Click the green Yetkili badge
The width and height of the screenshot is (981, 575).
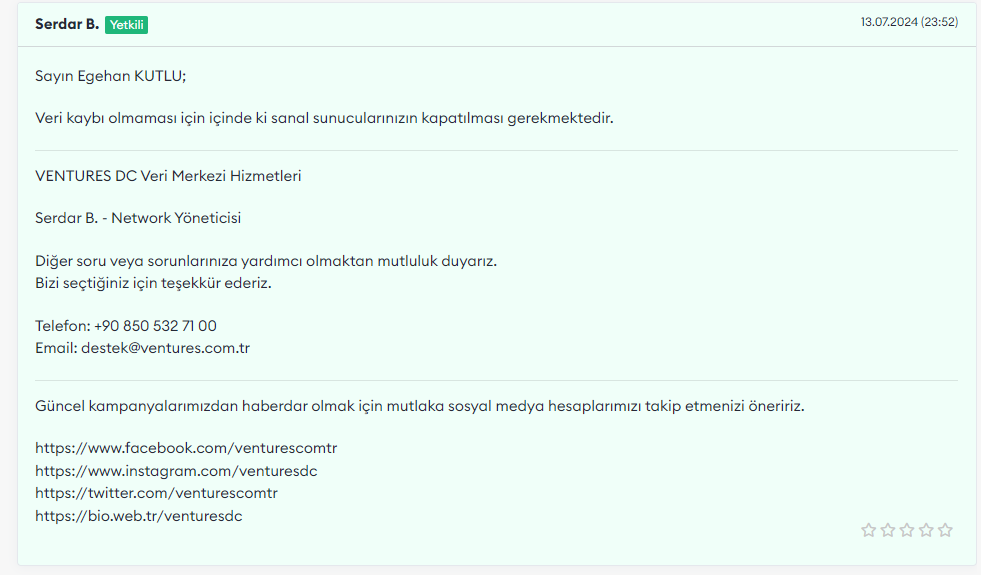126,25
